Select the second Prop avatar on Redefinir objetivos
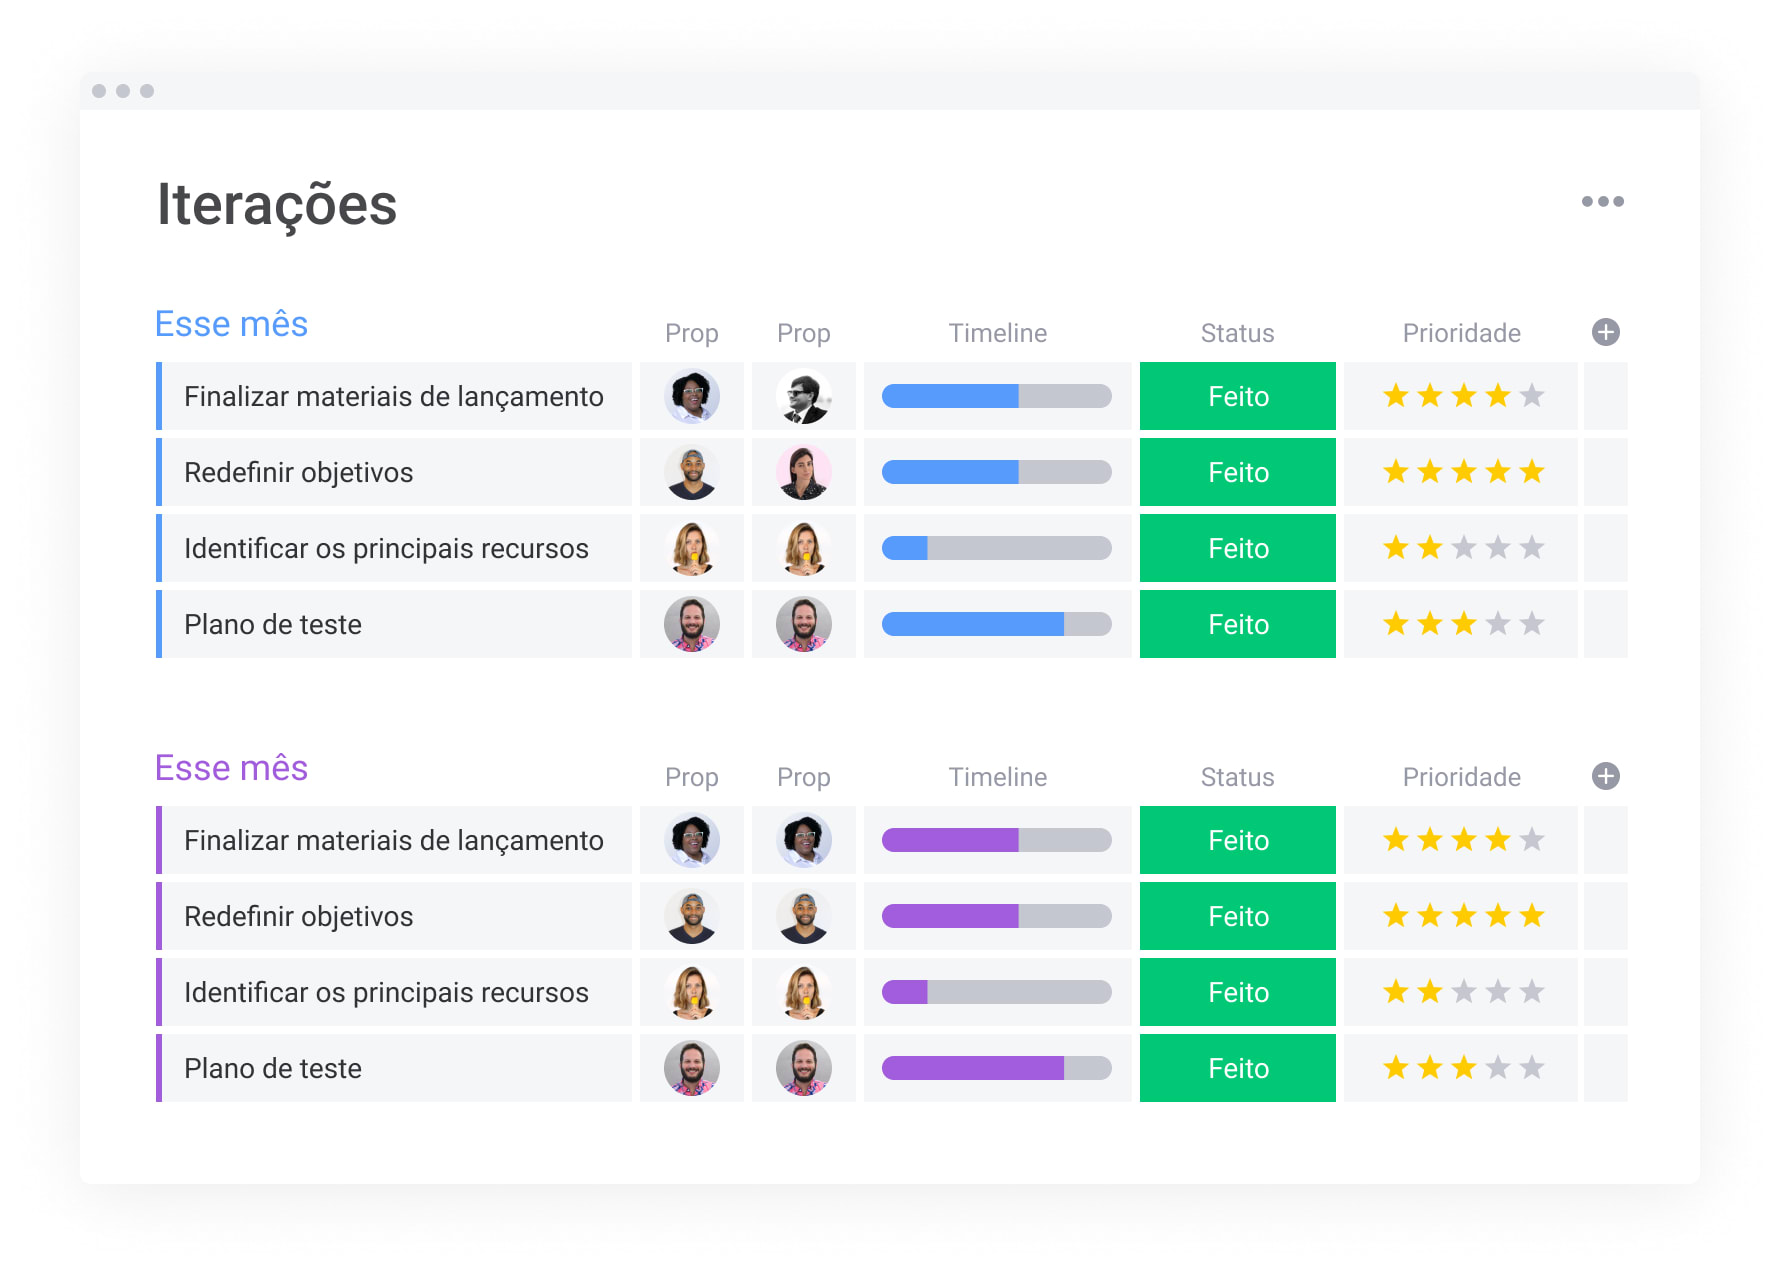 (804, 472)
